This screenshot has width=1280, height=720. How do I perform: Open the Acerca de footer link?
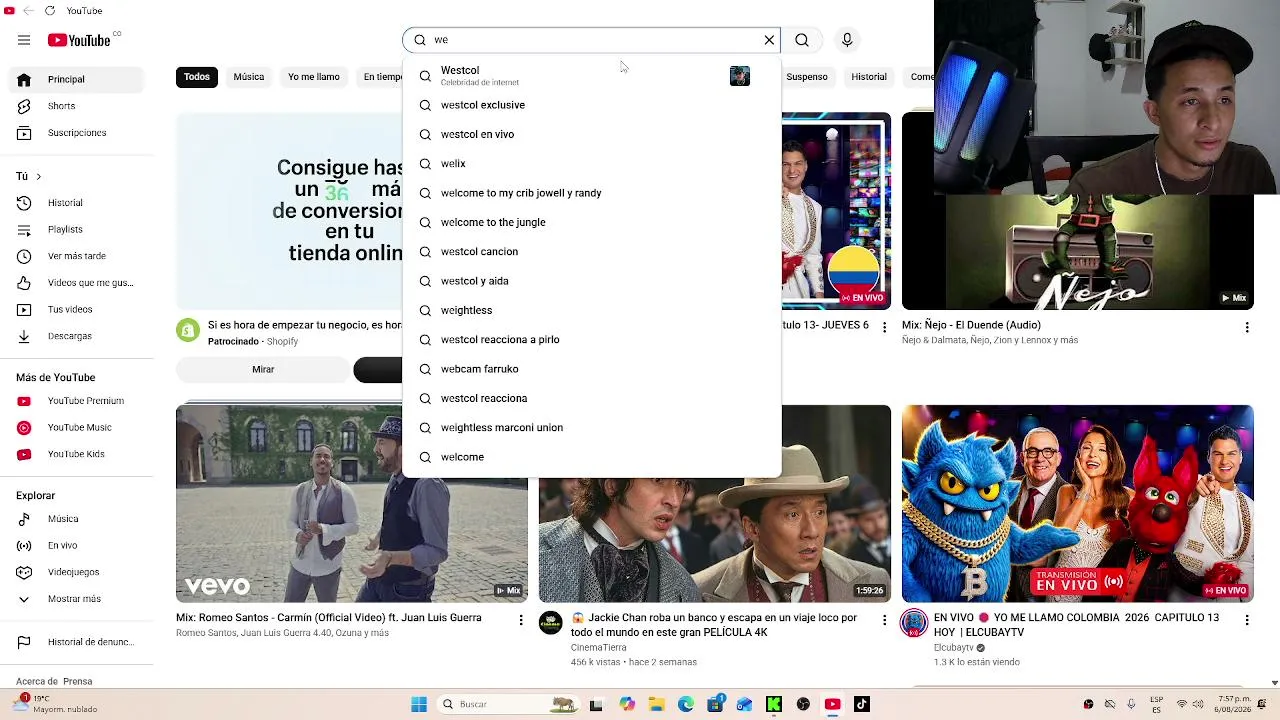pos(35,682)
